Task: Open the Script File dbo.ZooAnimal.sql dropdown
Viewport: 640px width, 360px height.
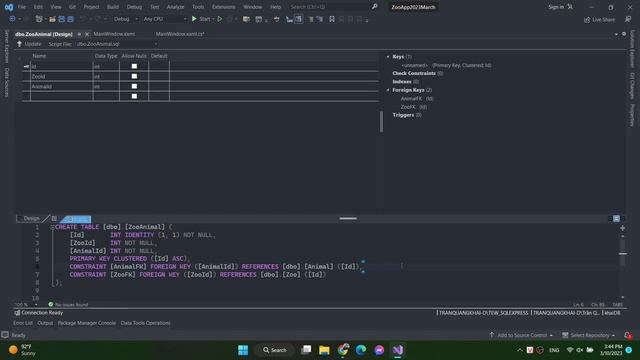Action: (x=116, y=44)
